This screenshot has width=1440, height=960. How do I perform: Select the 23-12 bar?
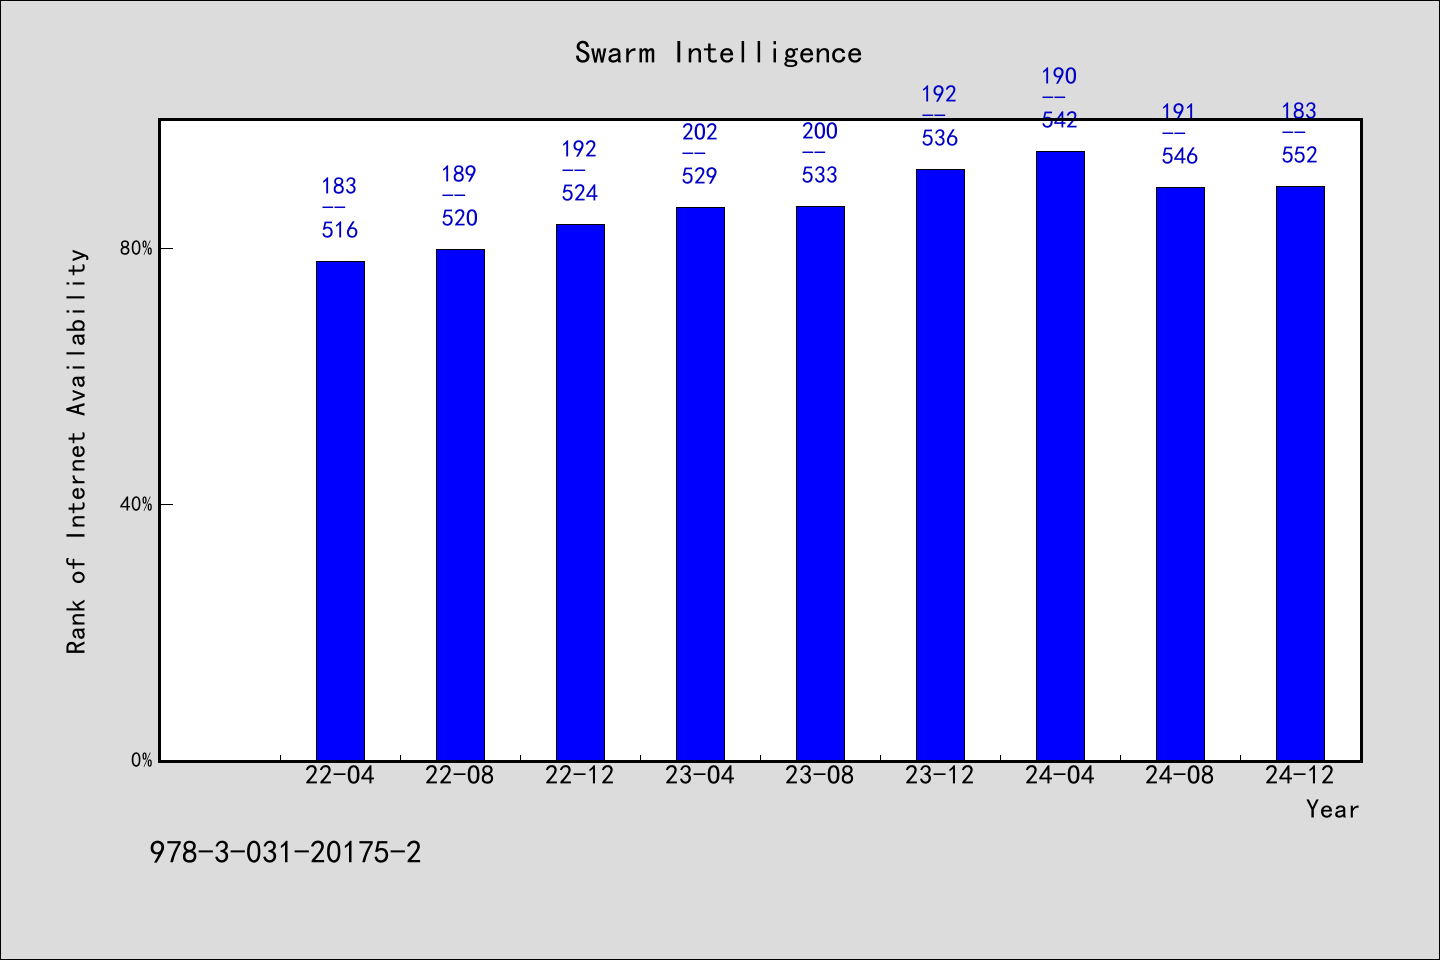pyautogui.click(x=940, y=465)
